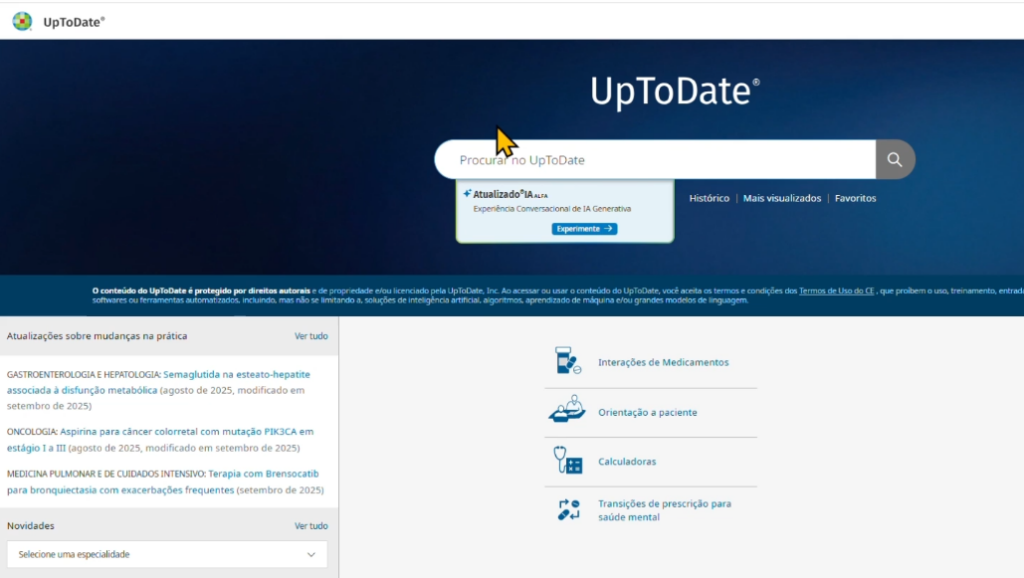Click the sparkle icon beside Atualizado IA

[467, 193]
